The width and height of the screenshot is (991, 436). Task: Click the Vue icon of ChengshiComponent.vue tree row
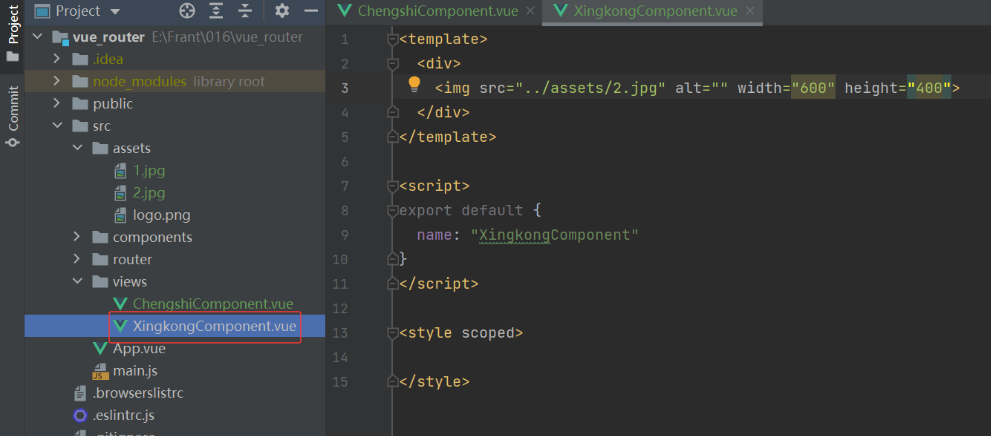[120, 304]
